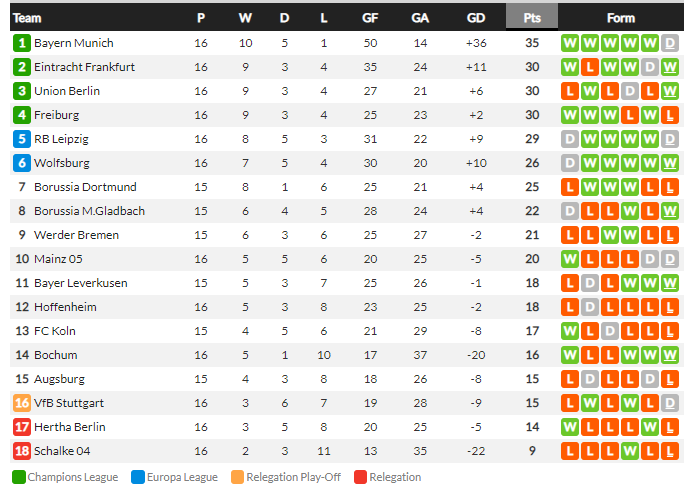This screenshot has height=492, width=692.
Task: Click Bayern Munich's latest form result D
Action: (x=669, y=43)
